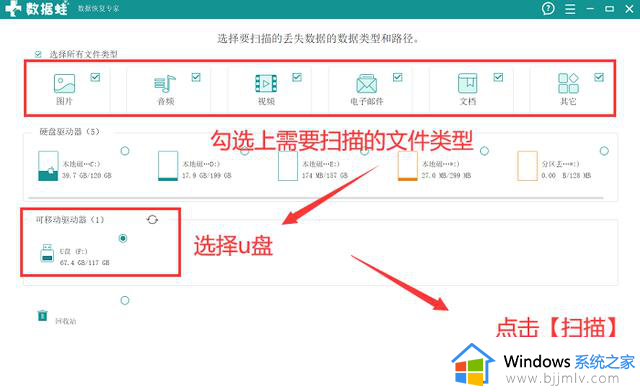Click the C: local disk drive icon
The image size is (640, 392).
(x=48, y=166)
